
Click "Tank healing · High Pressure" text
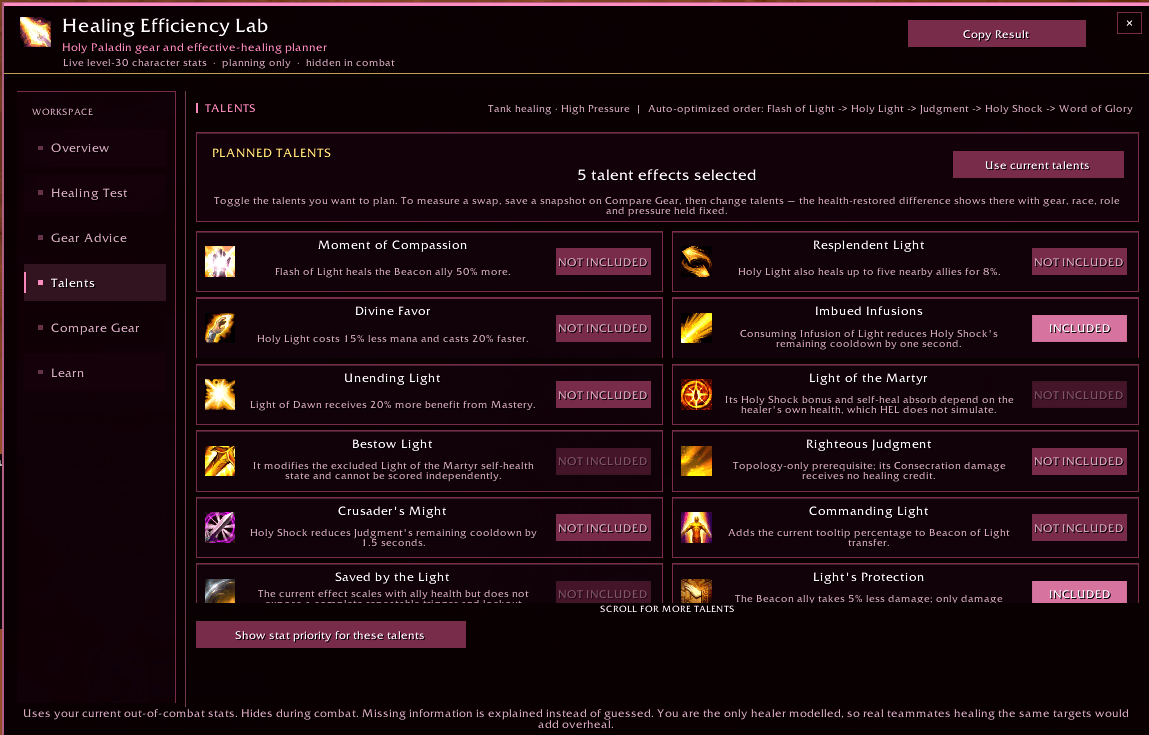coord(558,108)
